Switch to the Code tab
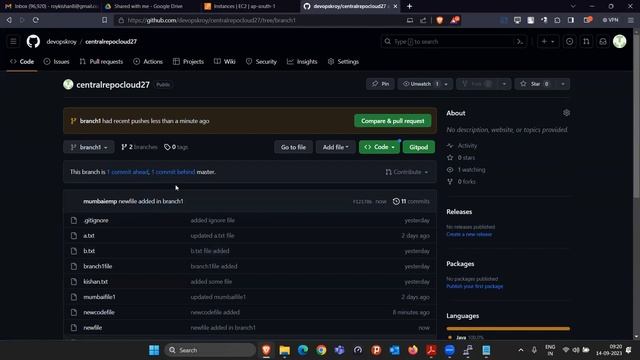Image resolution: width=640 pixels, height=360 pixels. (22, 62)
